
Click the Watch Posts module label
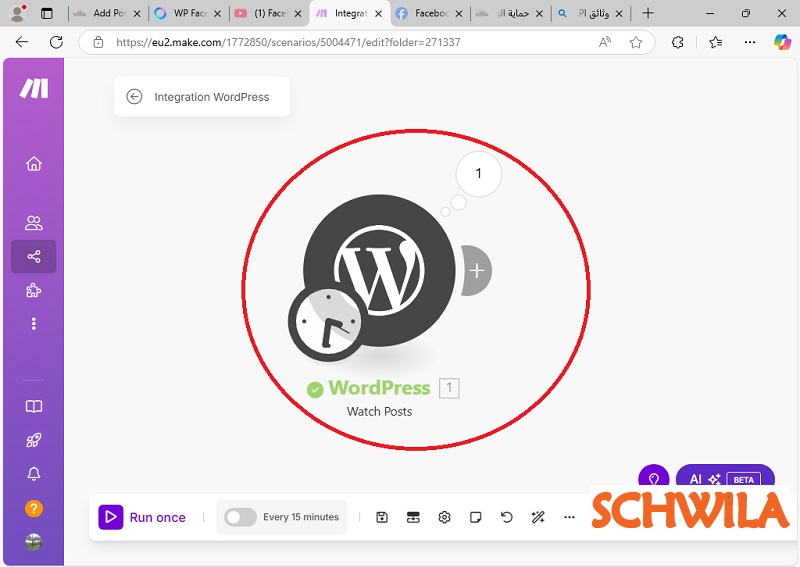[379, 411]
